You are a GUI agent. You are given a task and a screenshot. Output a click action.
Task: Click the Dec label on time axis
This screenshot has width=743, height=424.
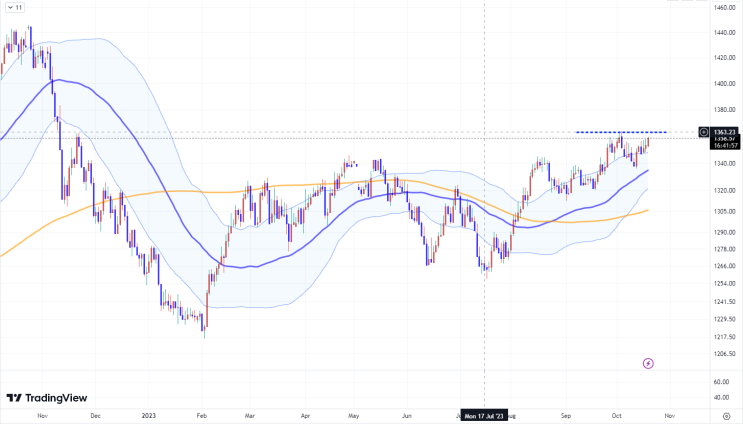click(x=96, y=416)
